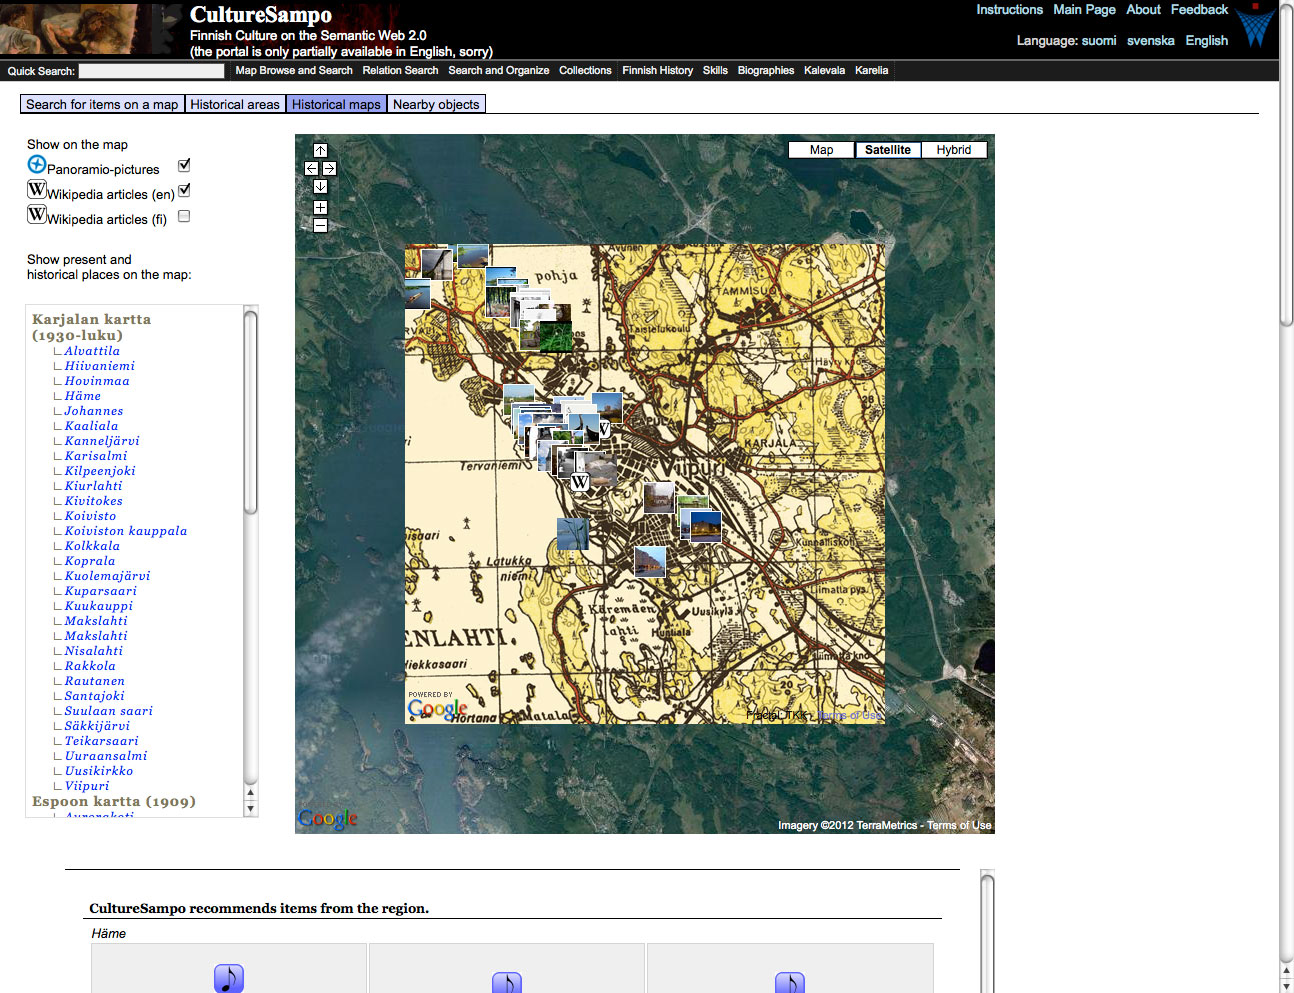
Task: Click Karjalan kartta (1930-luku) heading
Action: coord(91,327)
